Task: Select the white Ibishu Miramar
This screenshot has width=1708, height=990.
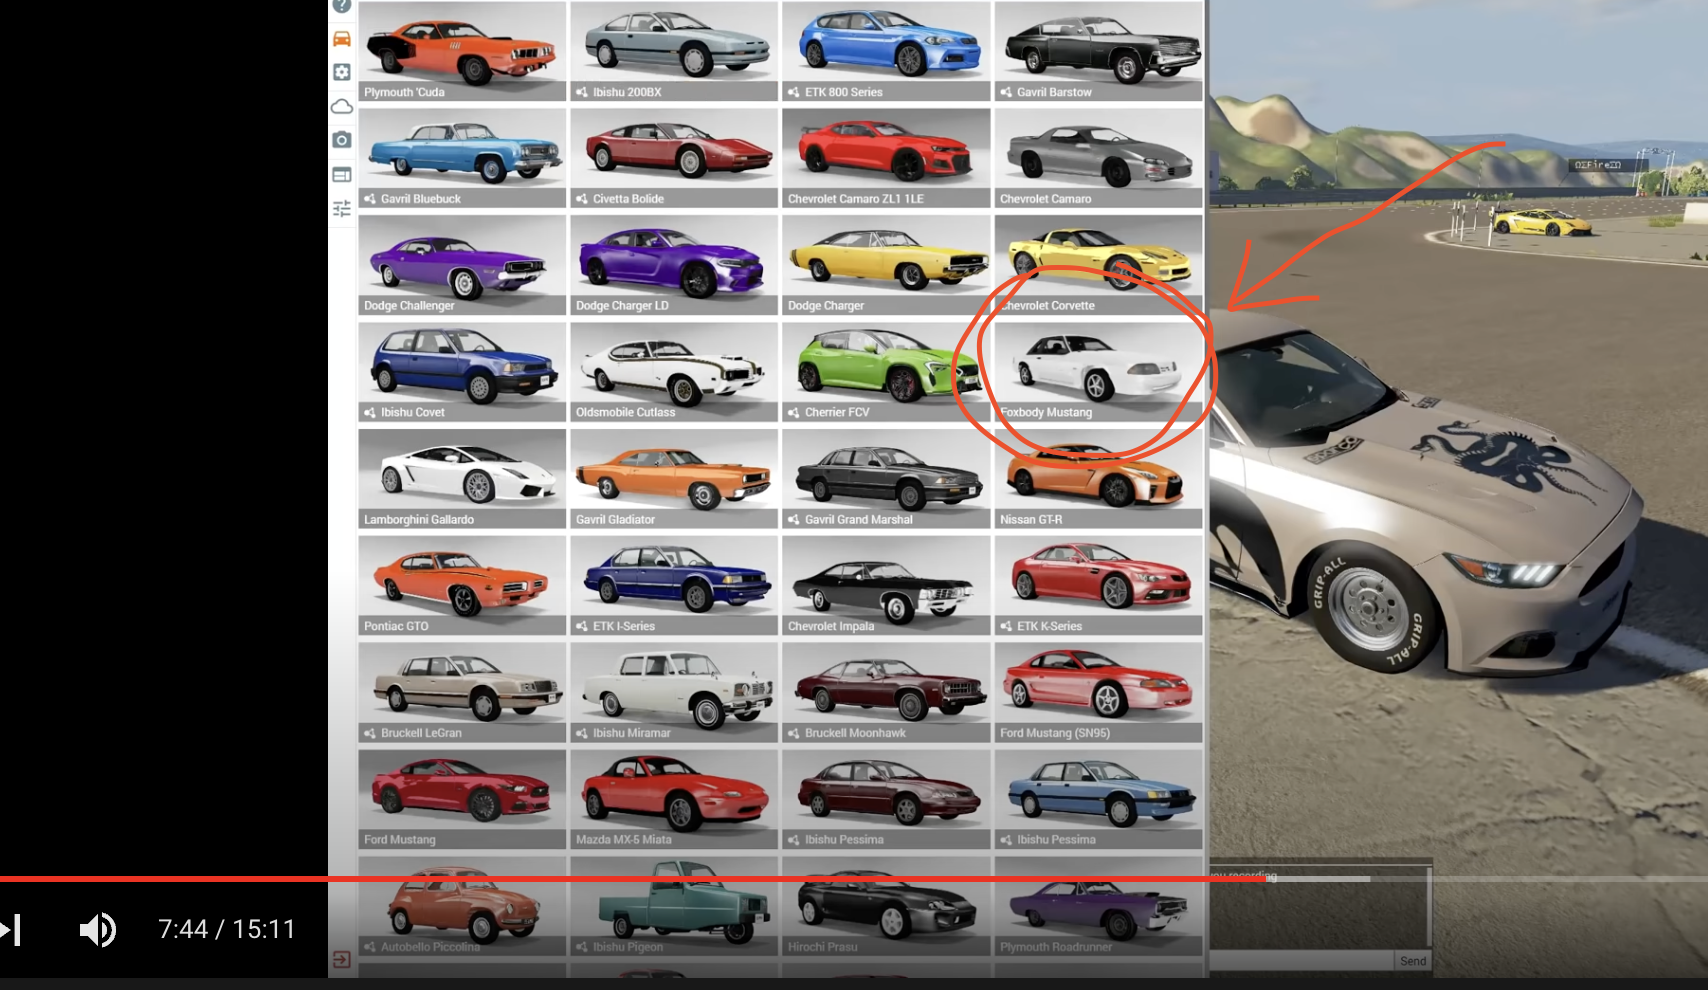Action: (674, 693)
